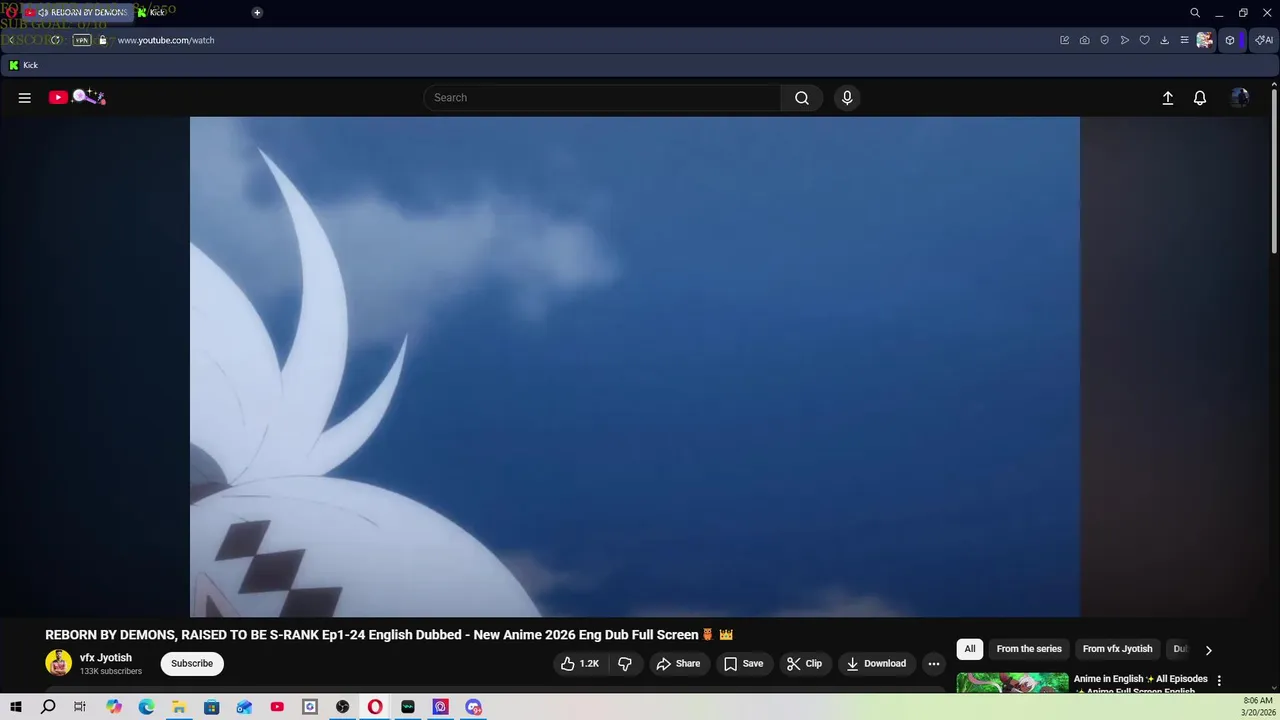Click the youtube.com/watch address bar
The width and height of the screenshot is (1280, 720).
tap(166, 40)
